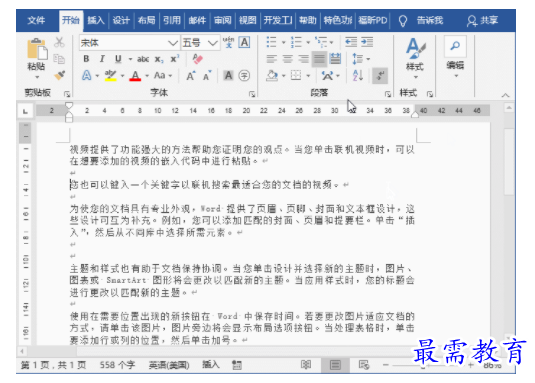Click page indicator 第 1 页, 共 1 页

click(x=54, y=365)
